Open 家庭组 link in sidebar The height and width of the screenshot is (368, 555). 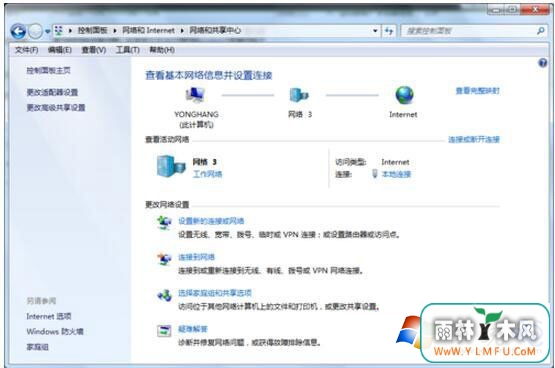38,347
